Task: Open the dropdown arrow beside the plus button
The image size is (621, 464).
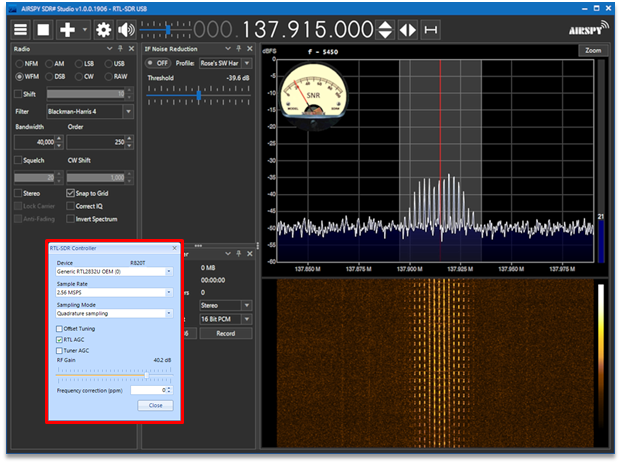Action: coord(85,30)
